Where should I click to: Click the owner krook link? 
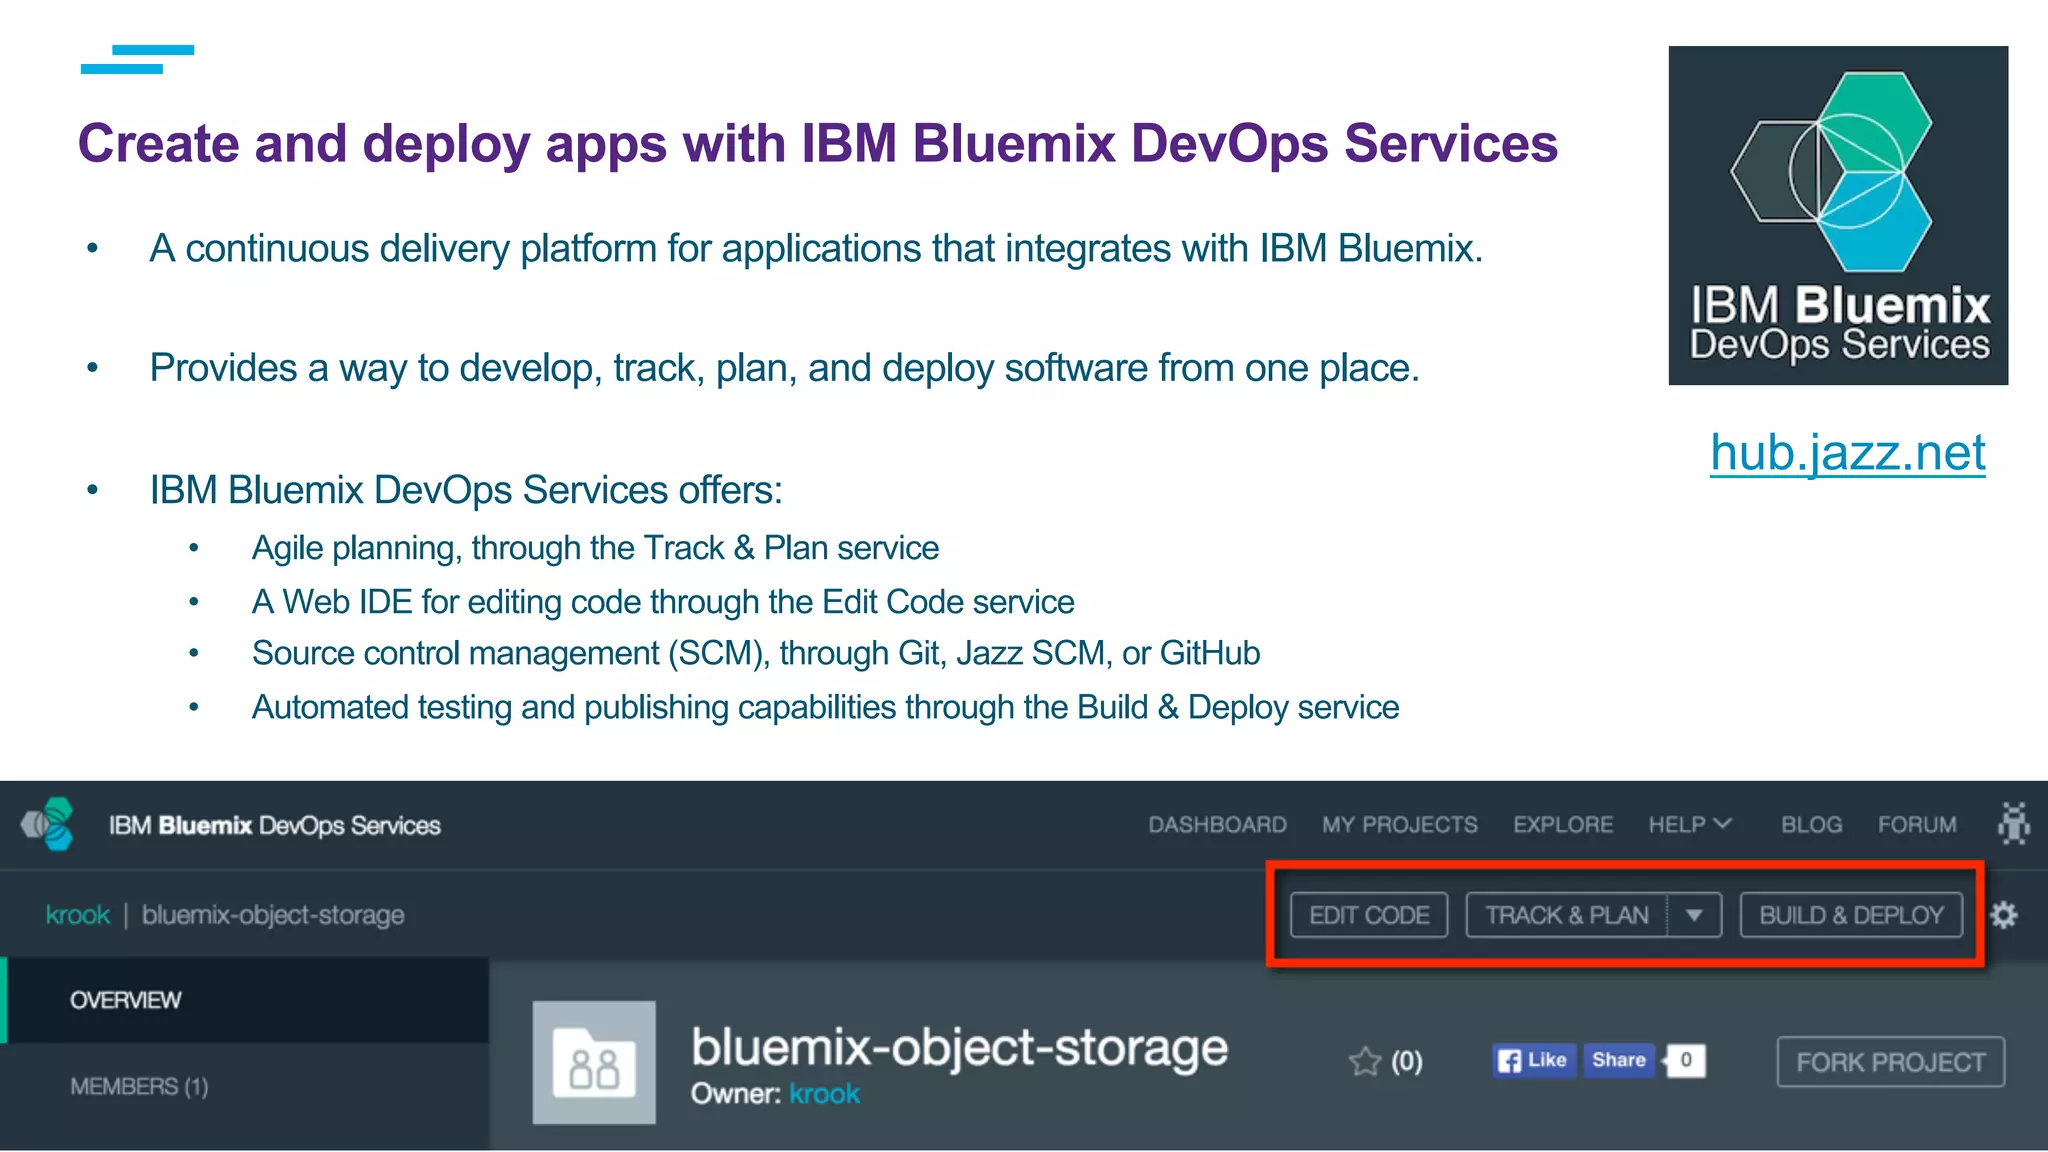(x=824, y=1094)
